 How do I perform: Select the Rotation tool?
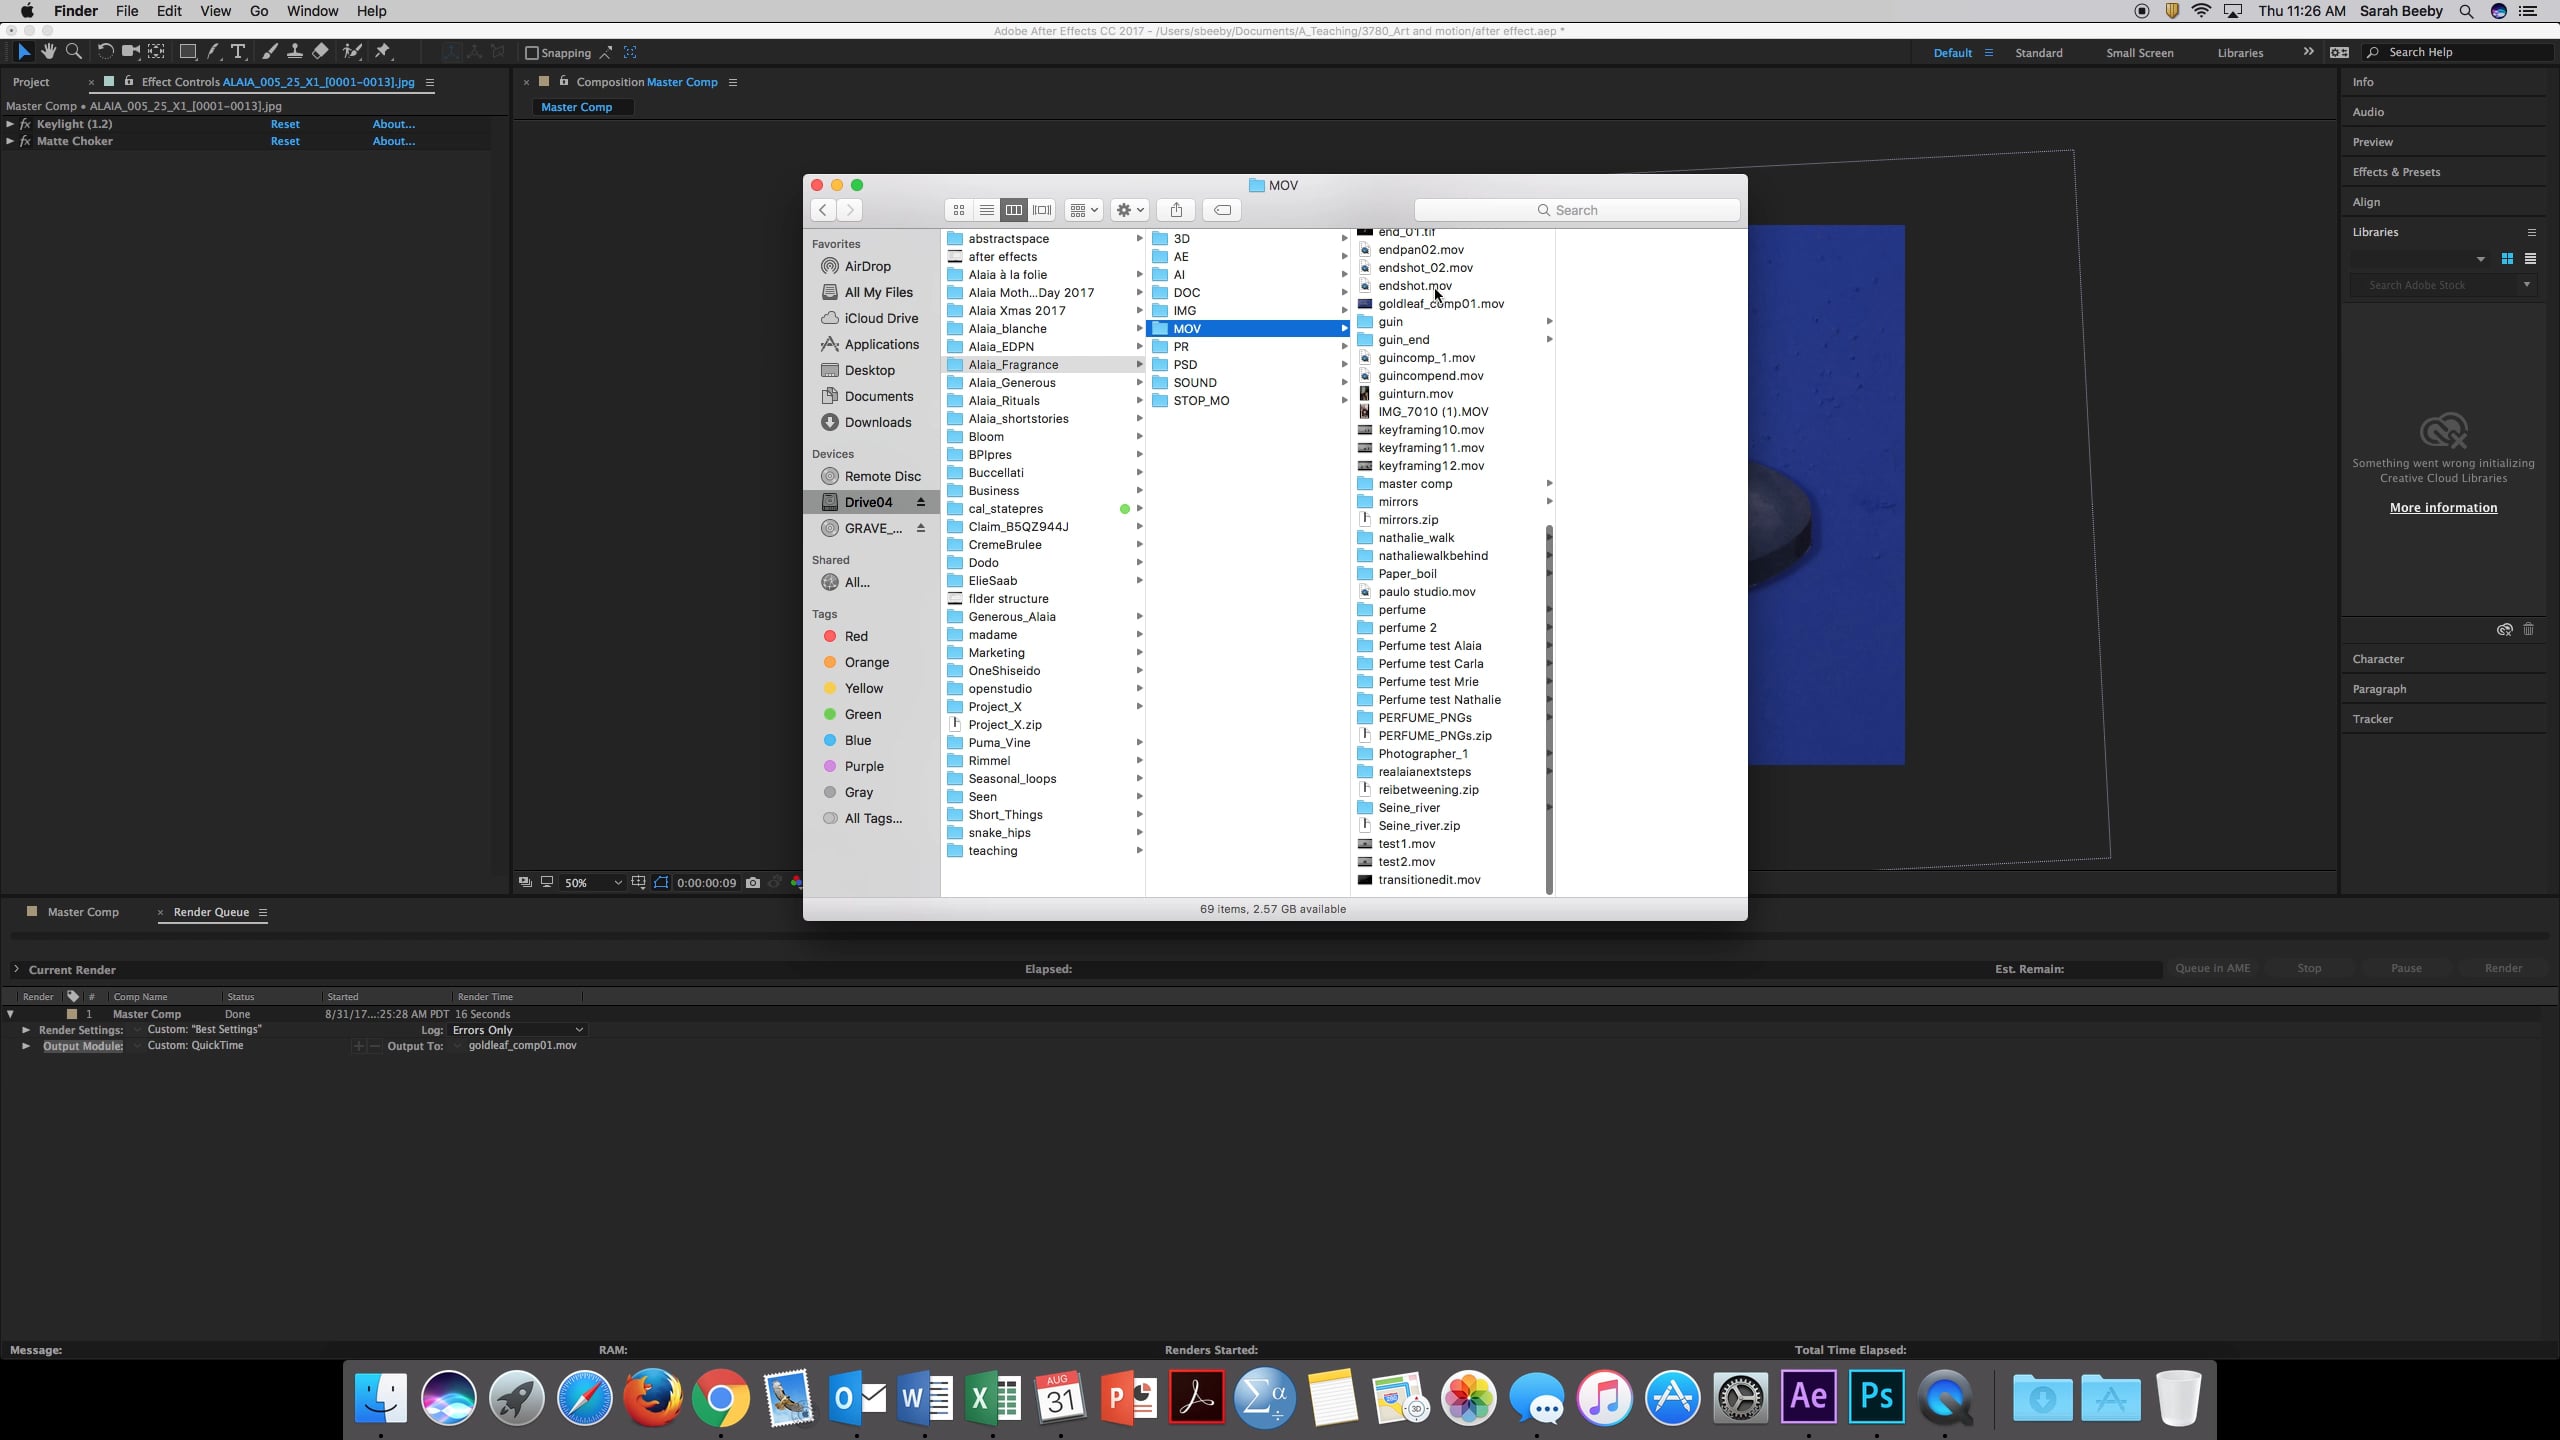105,52
